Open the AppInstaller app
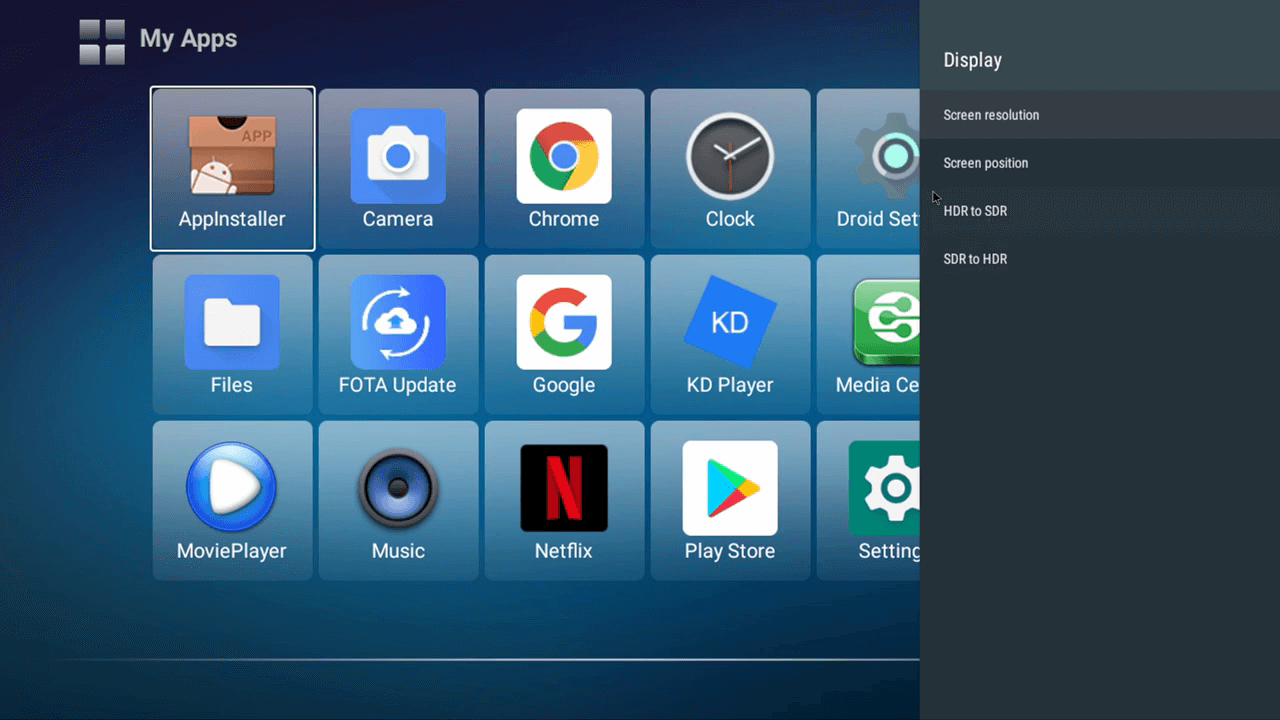This screenshot has width=1280, height=720. (232, 168)
